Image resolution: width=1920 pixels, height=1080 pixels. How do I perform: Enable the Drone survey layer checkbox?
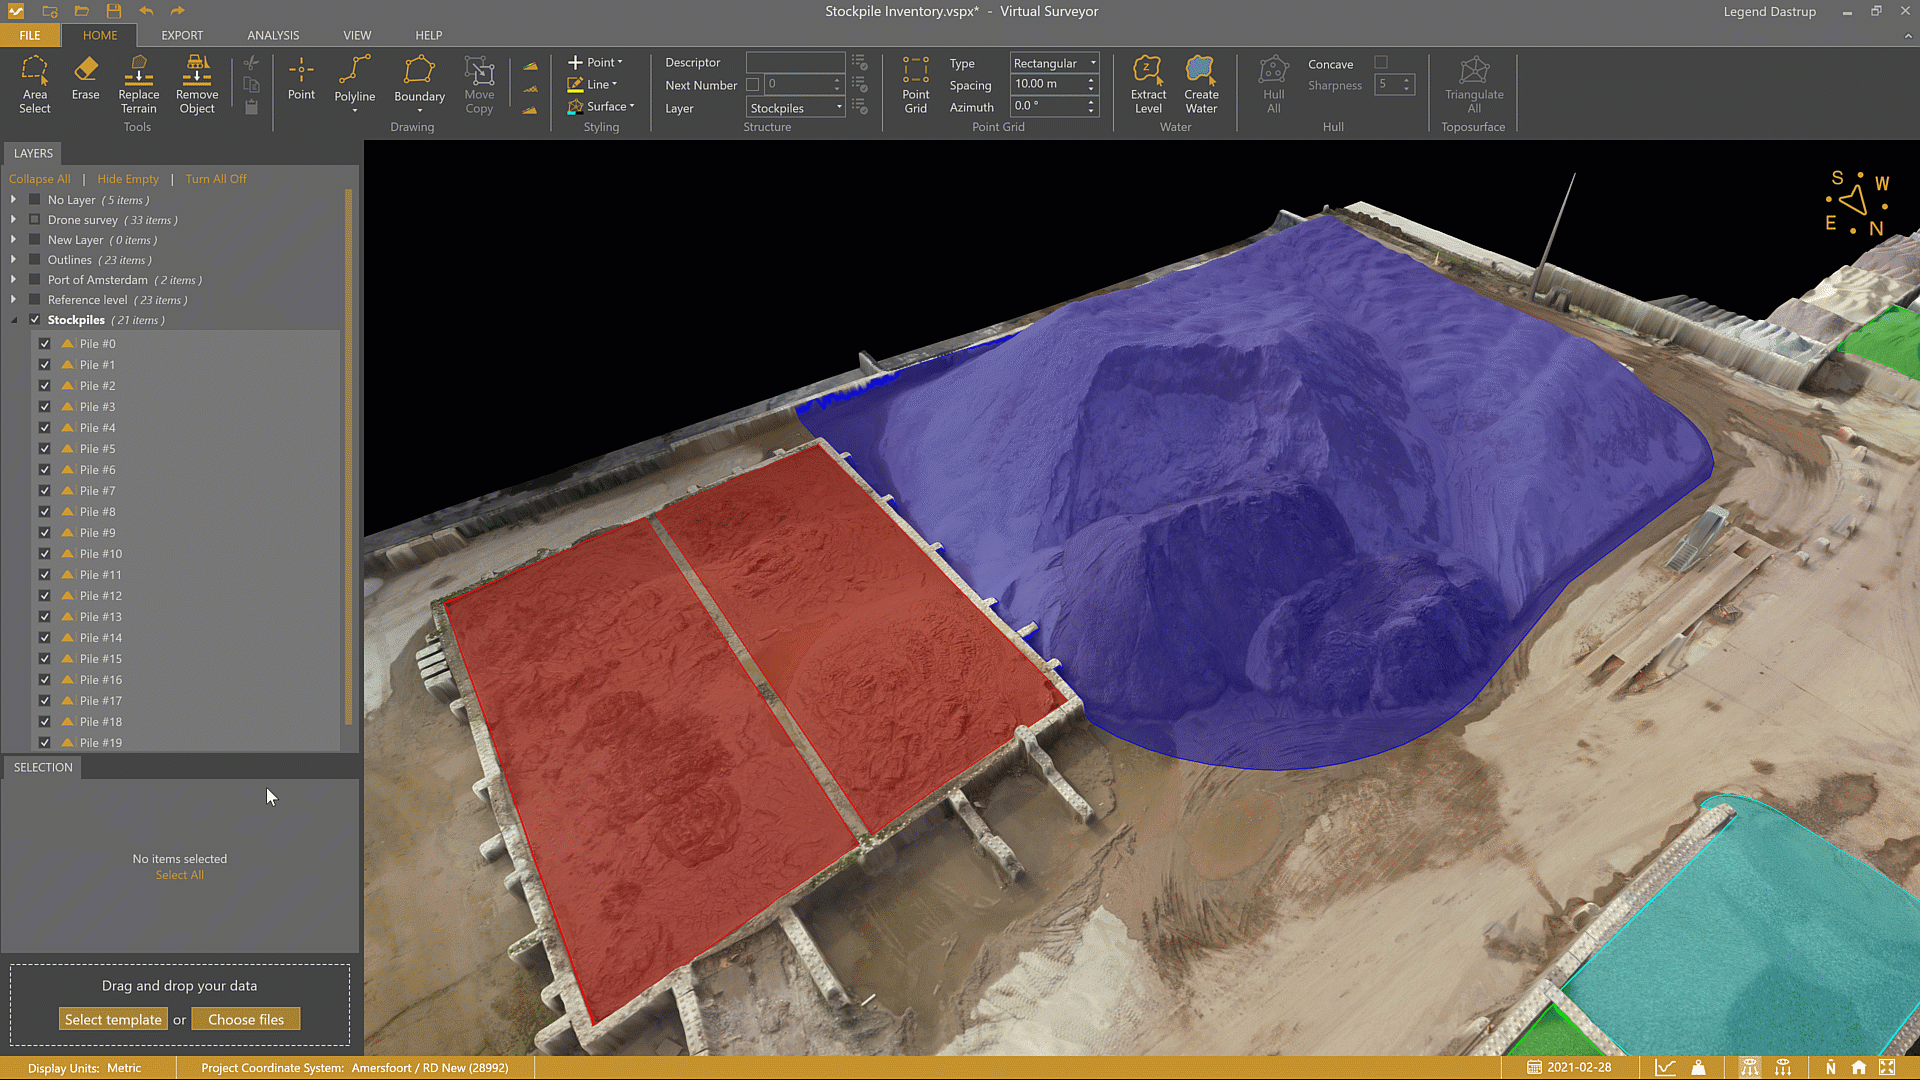point(35,220)
